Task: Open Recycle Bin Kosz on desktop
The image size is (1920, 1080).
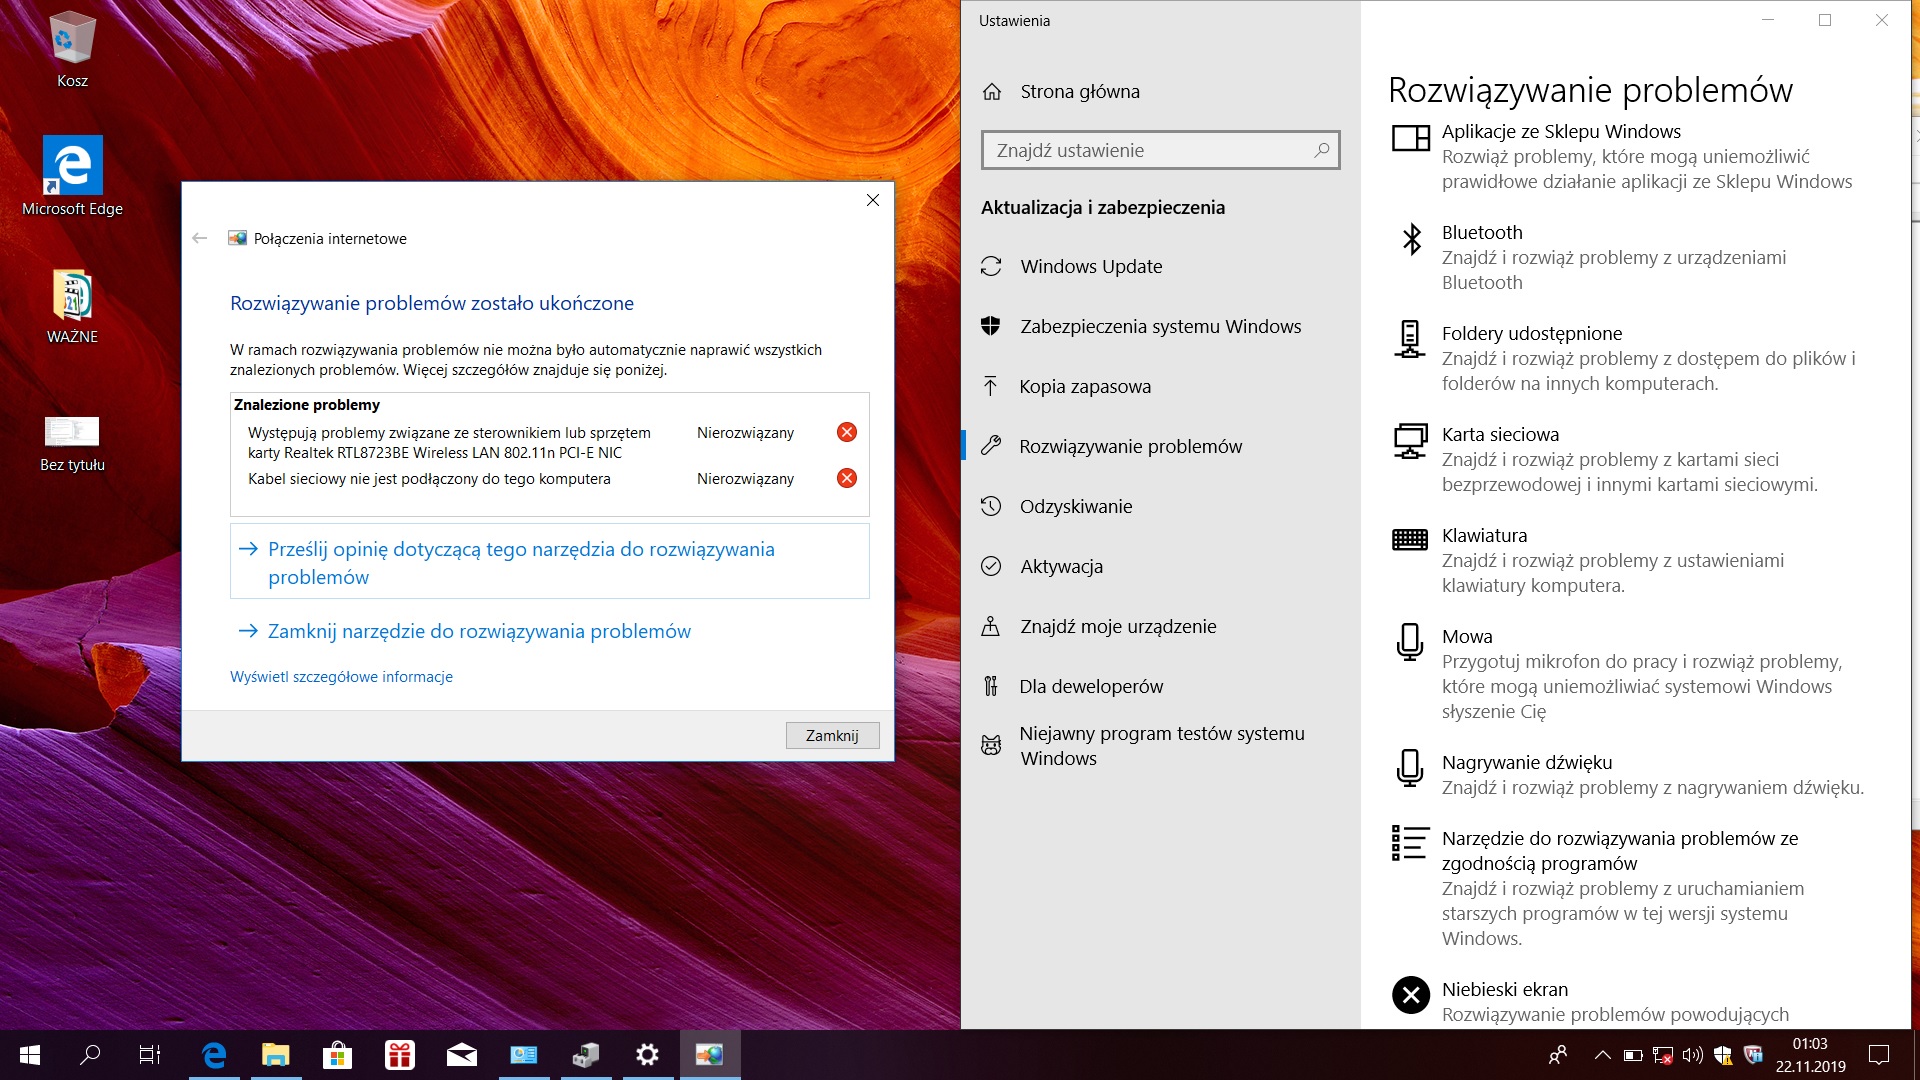Action: coord(72,48)
